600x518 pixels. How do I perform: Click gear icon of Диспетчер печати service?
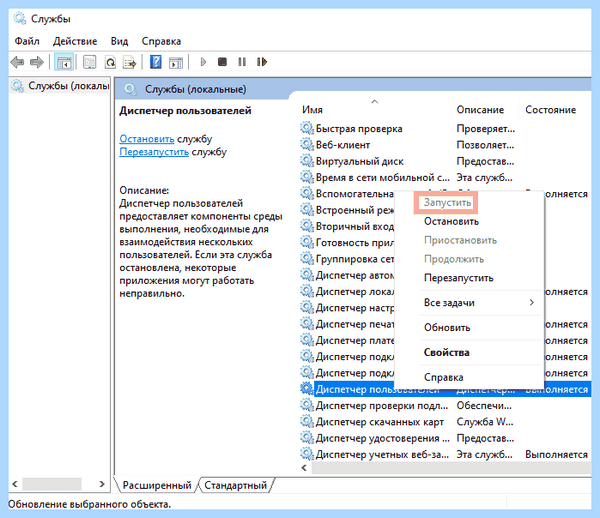(307, 324)
